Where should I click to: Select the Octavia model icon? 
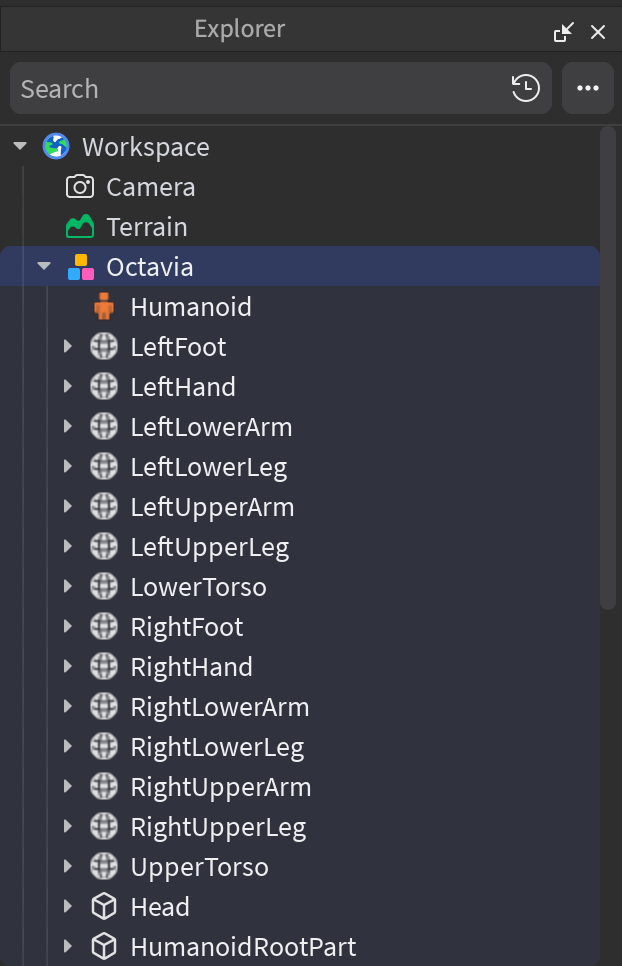(x=80, y=267)
